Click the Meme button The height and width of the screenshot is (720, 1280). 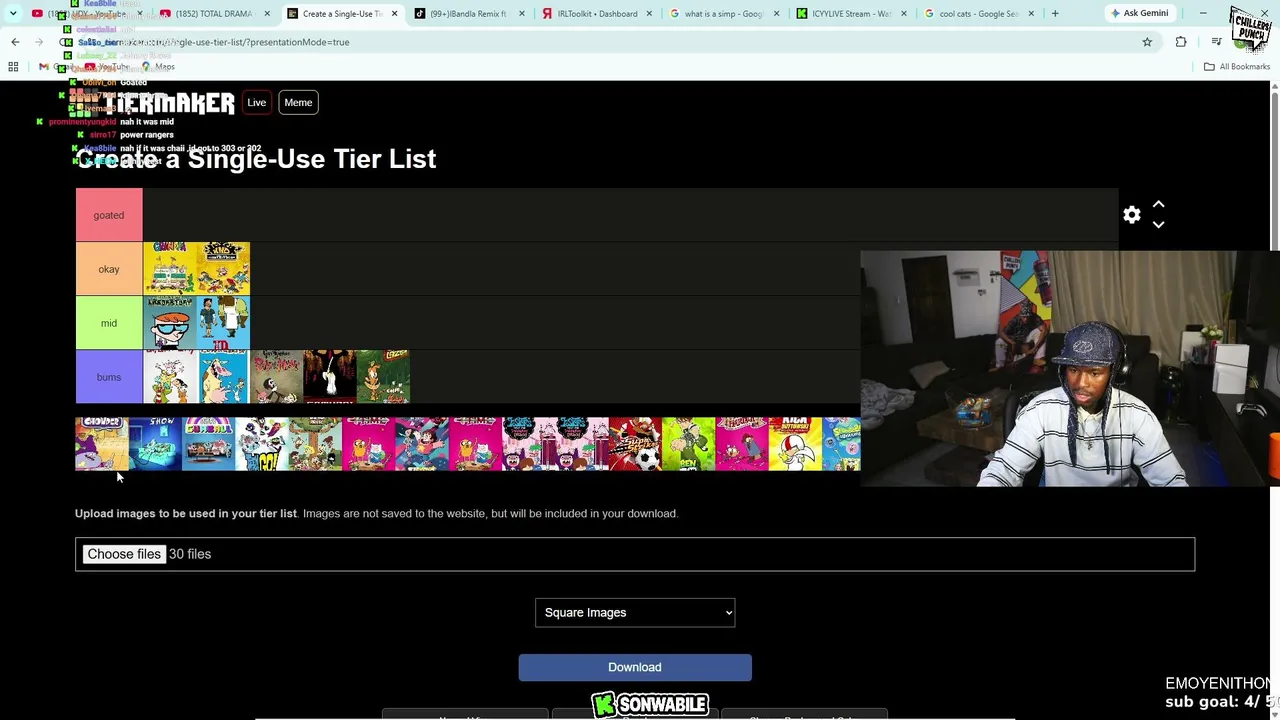coord(298,103)
